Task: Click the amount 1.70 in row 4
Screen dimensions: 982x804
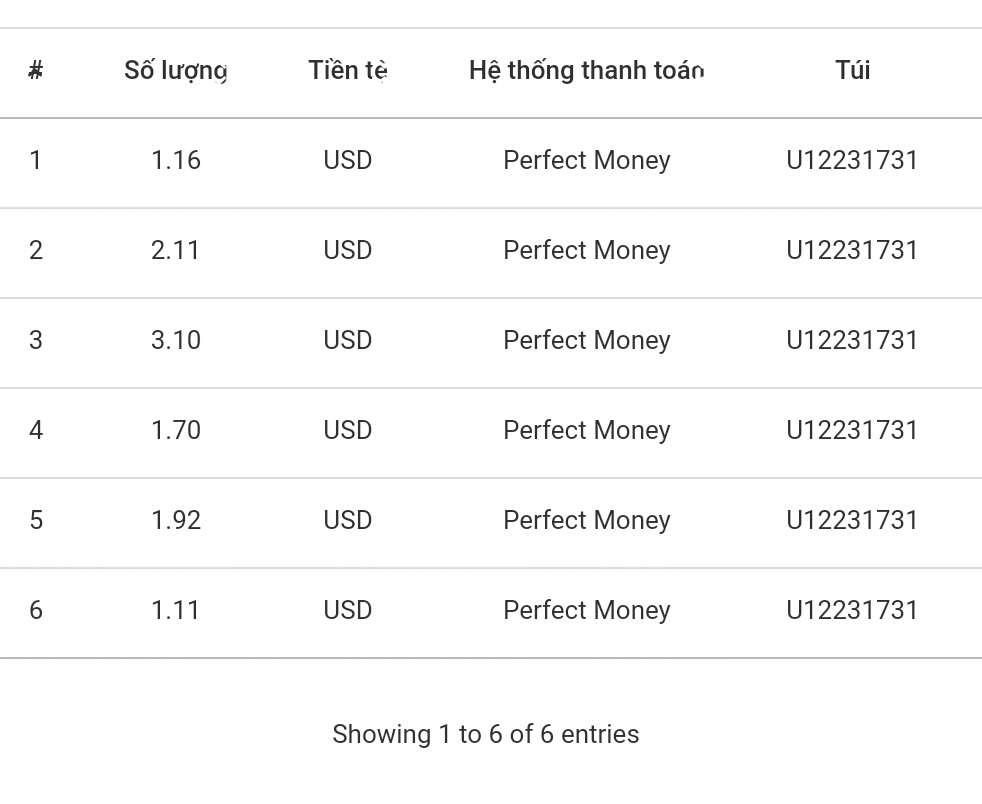Action: [176, 431]
